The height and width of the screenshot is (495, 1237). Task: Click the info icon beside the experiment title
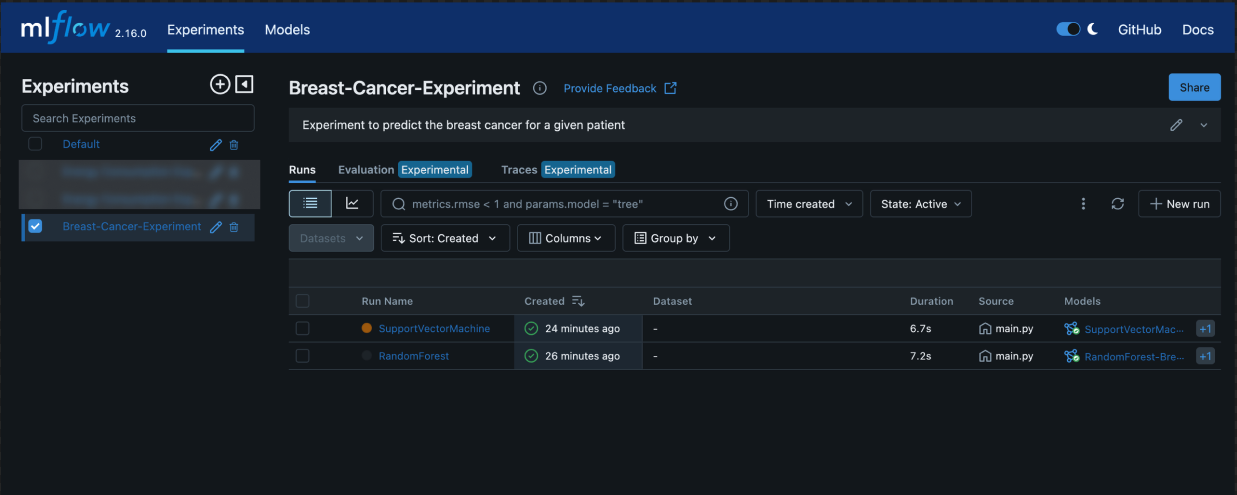[x=540, y=88]
